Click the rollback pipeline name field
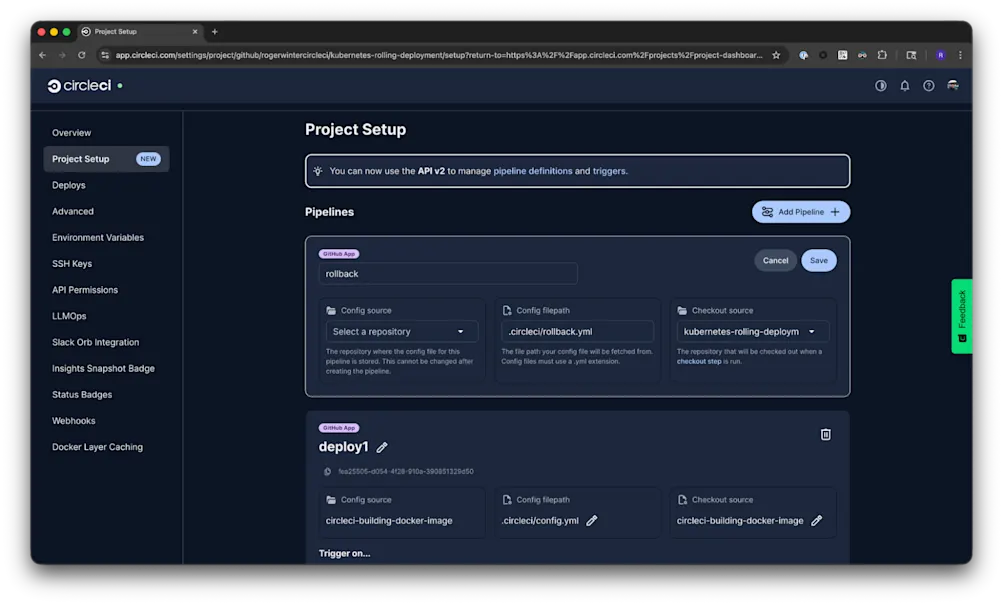 click(x=448, y=273)
